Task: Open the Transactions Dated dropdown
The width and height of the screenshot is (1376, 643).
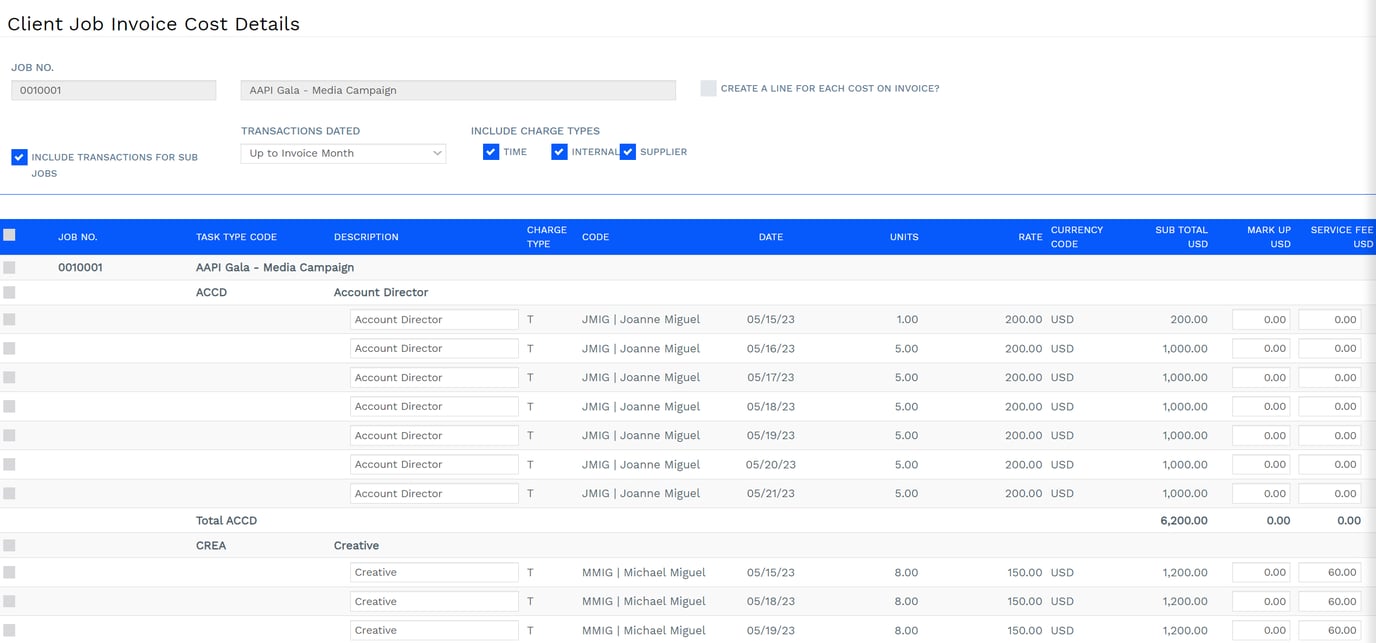Action: [343, 153]
